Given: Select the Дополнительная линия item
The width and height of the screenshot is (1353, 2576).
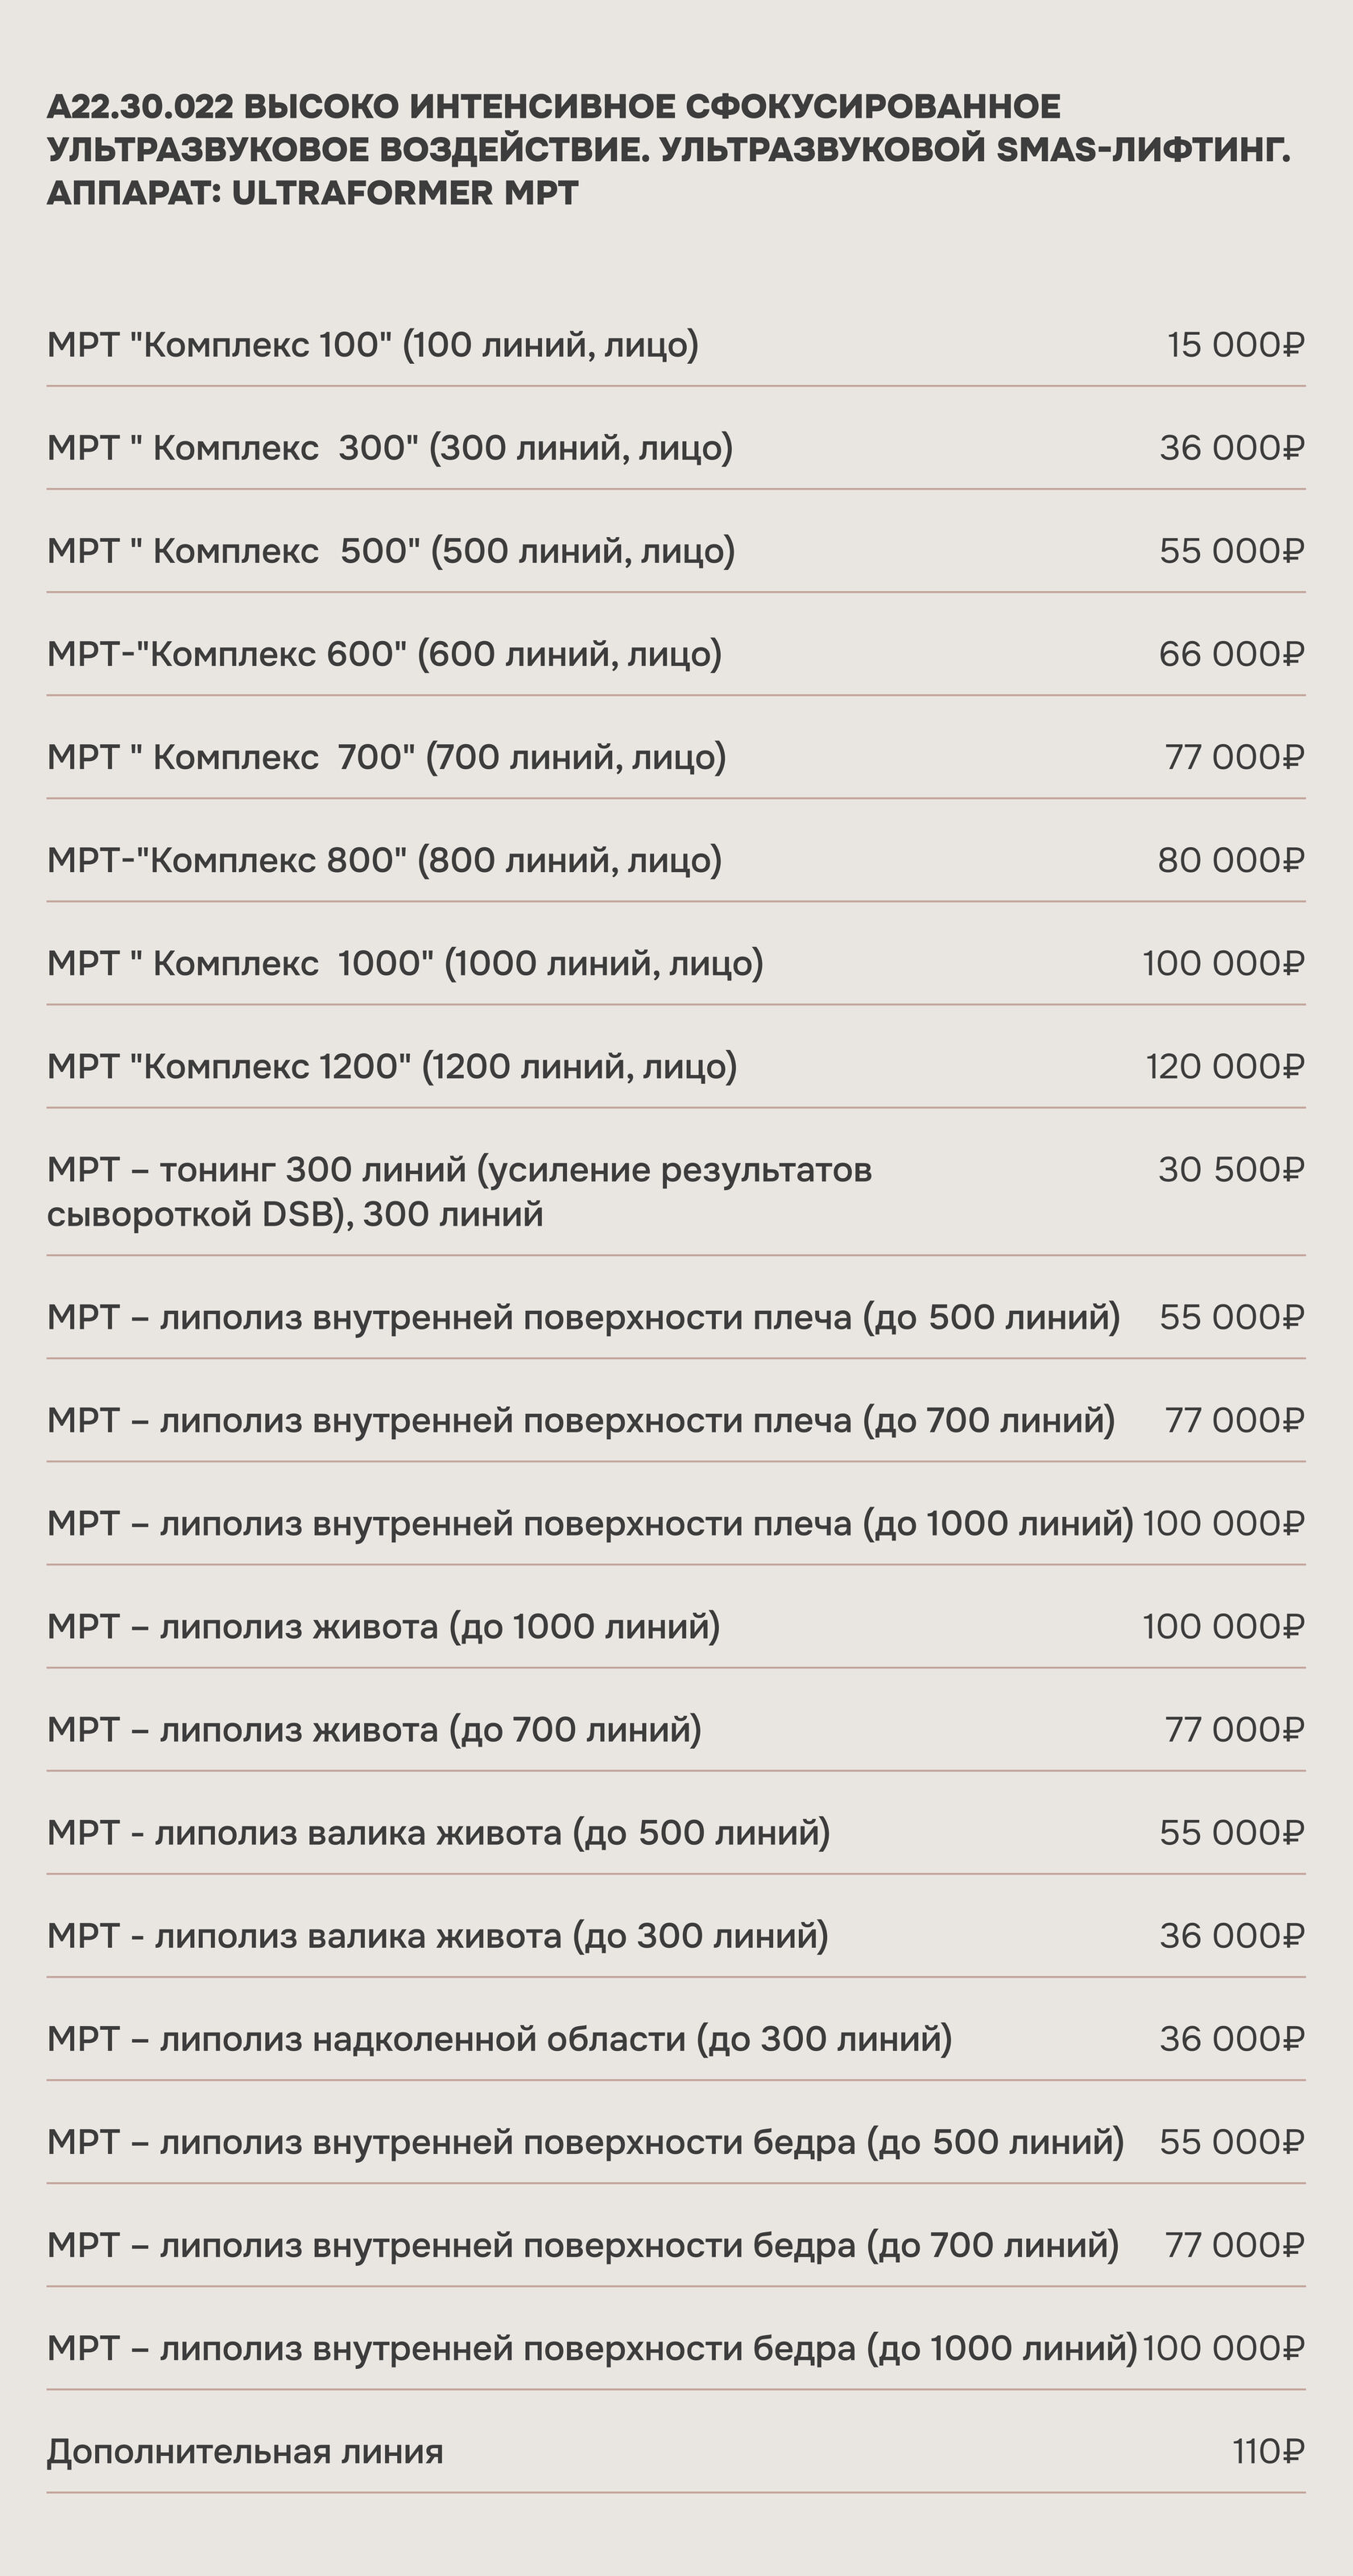Looking at the screenshot, I should 244,2451.
